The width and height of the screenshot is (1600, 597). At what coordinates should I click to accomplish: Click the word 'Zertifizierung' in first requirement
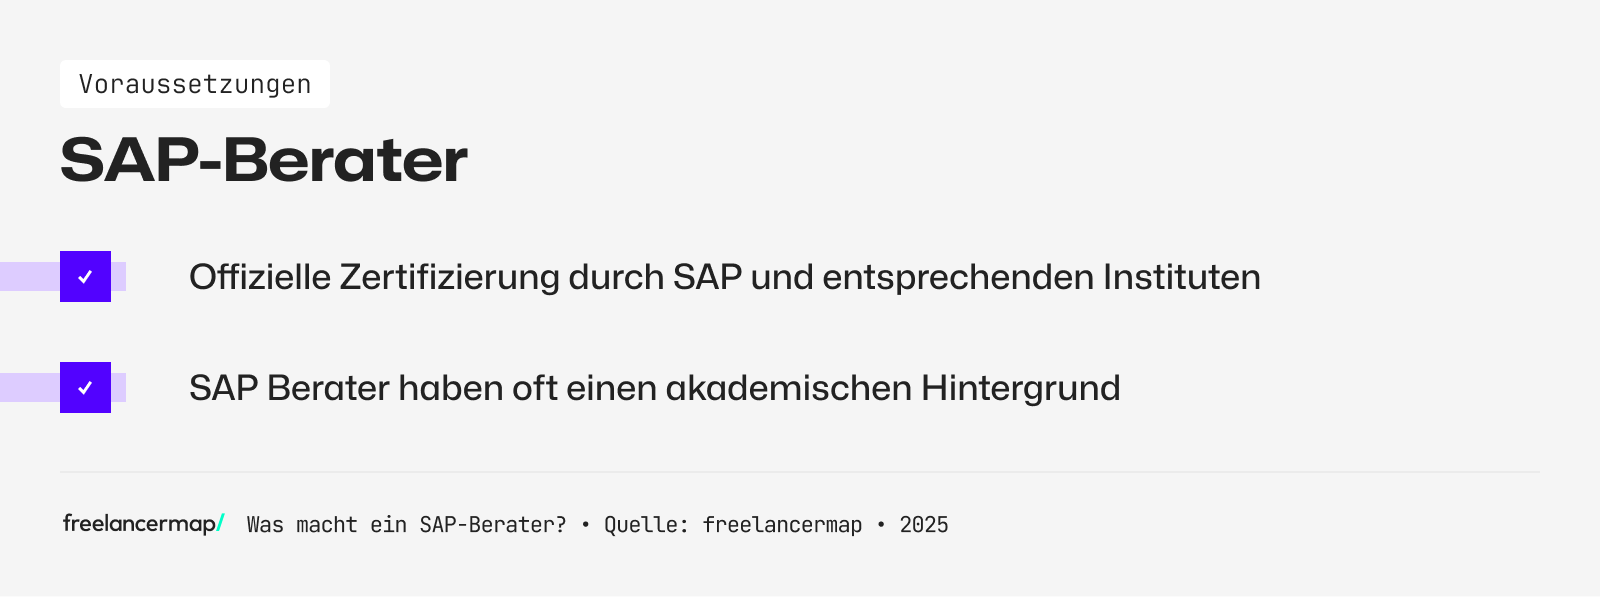449,277
